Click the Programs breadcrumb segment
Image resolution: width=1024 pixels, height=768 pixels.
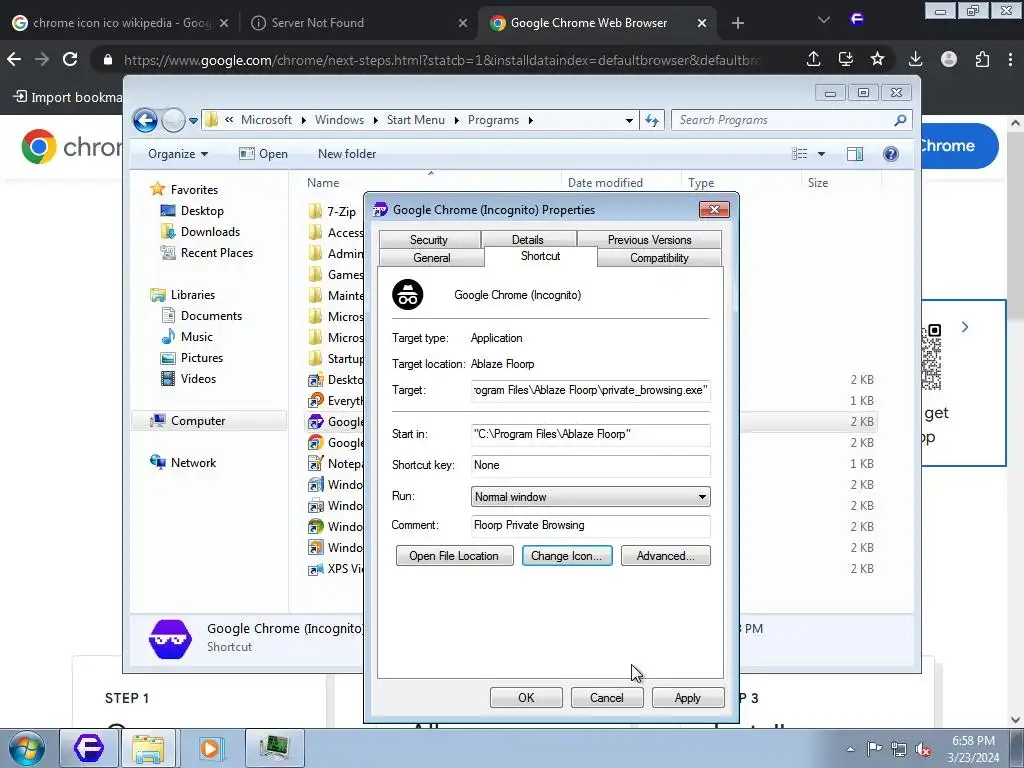[x=493, y=120]
